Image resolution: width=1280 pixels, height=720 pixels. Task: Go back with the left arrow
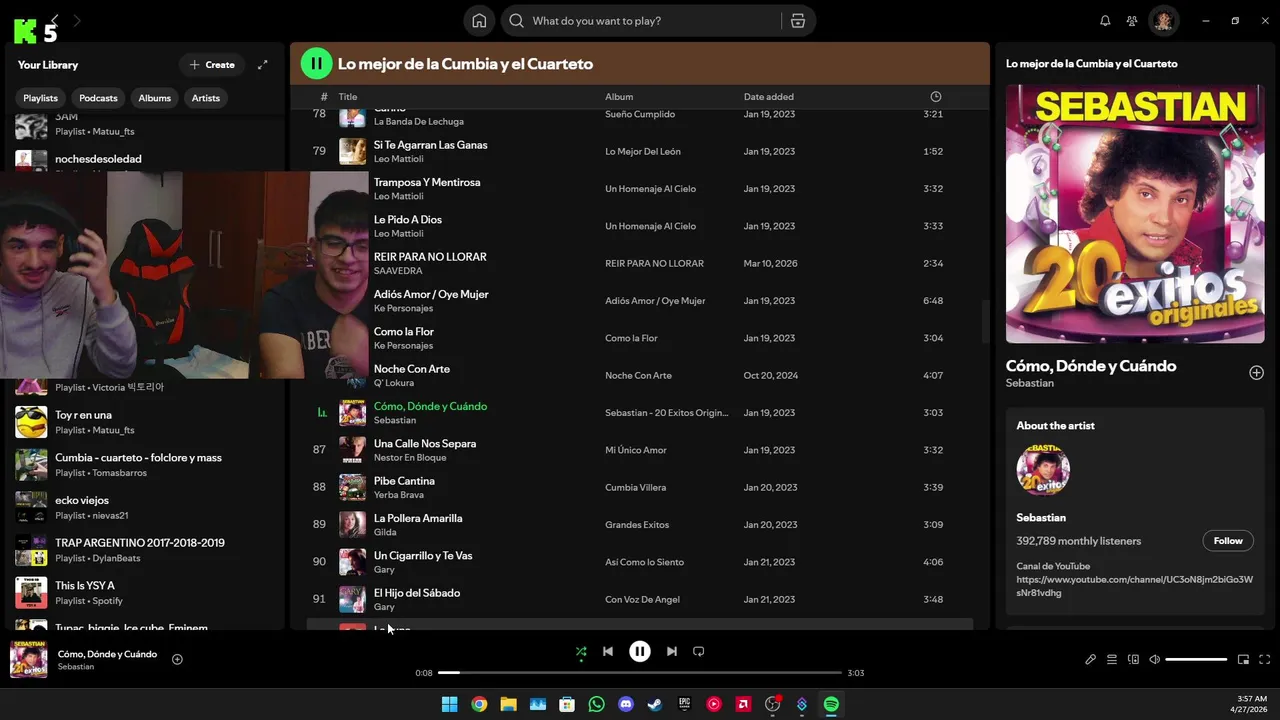click(55, 20)
